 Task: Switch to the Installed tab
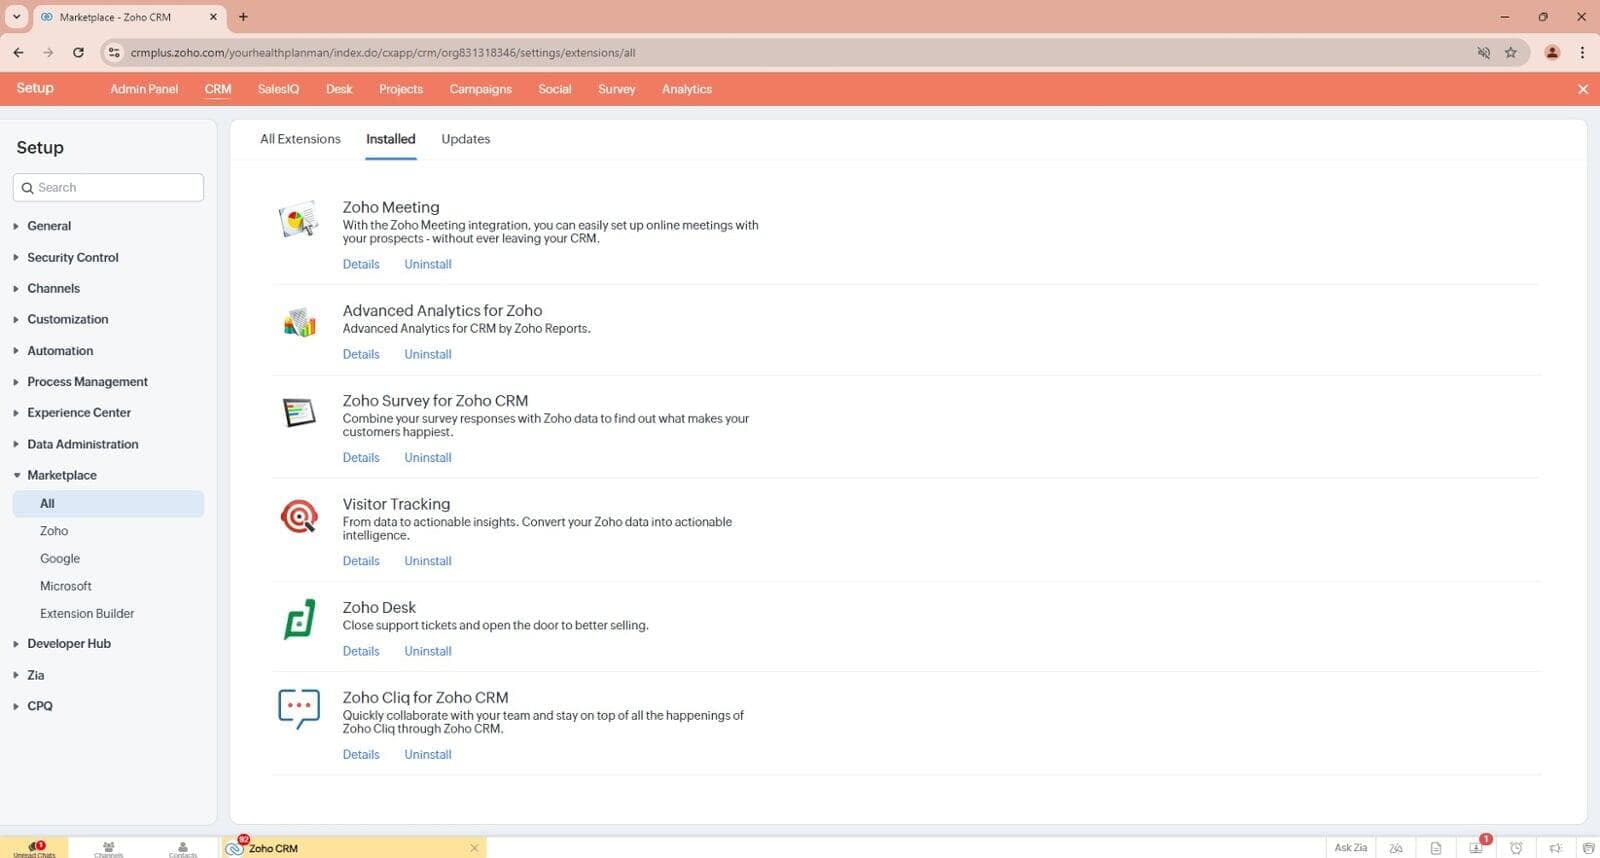click(390, 139)
